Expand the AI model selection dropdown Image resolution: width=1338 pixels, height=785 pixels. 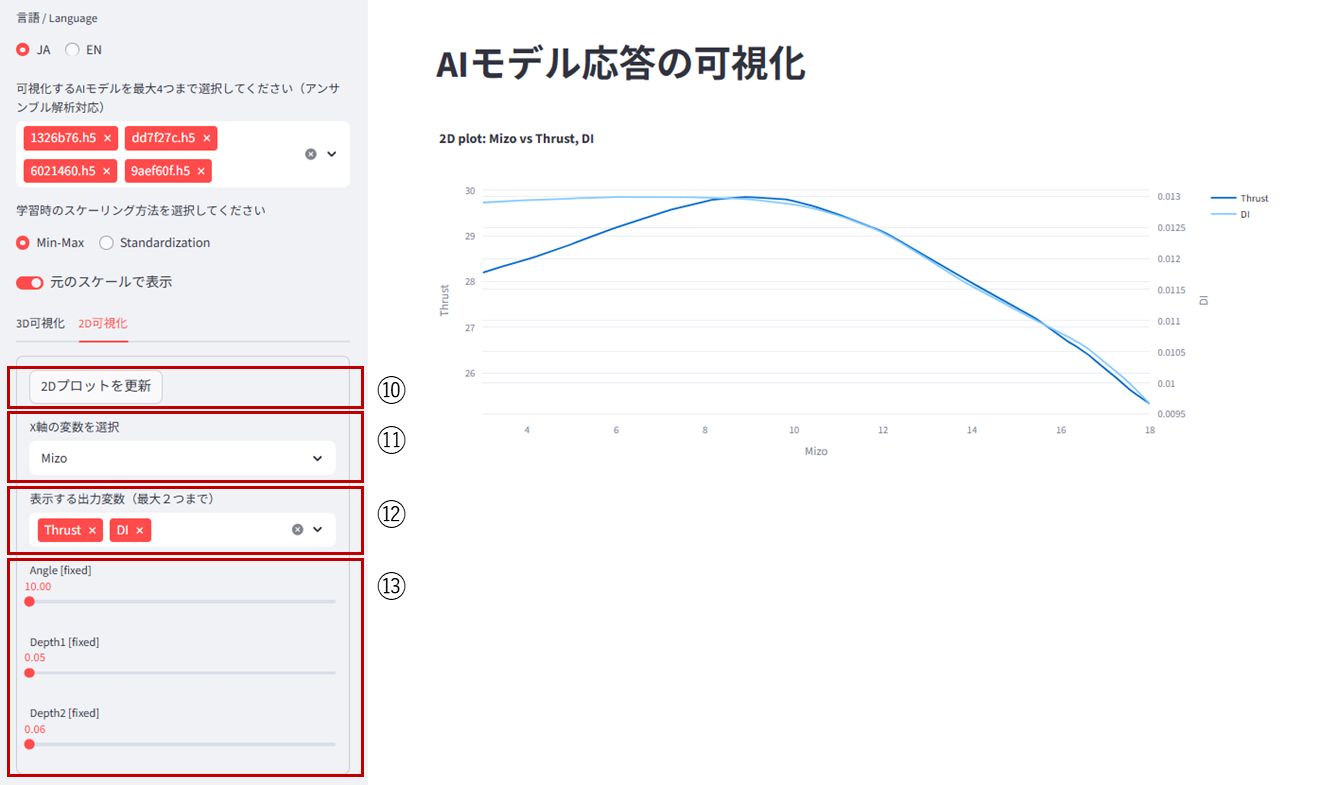[x=332, y=154]
